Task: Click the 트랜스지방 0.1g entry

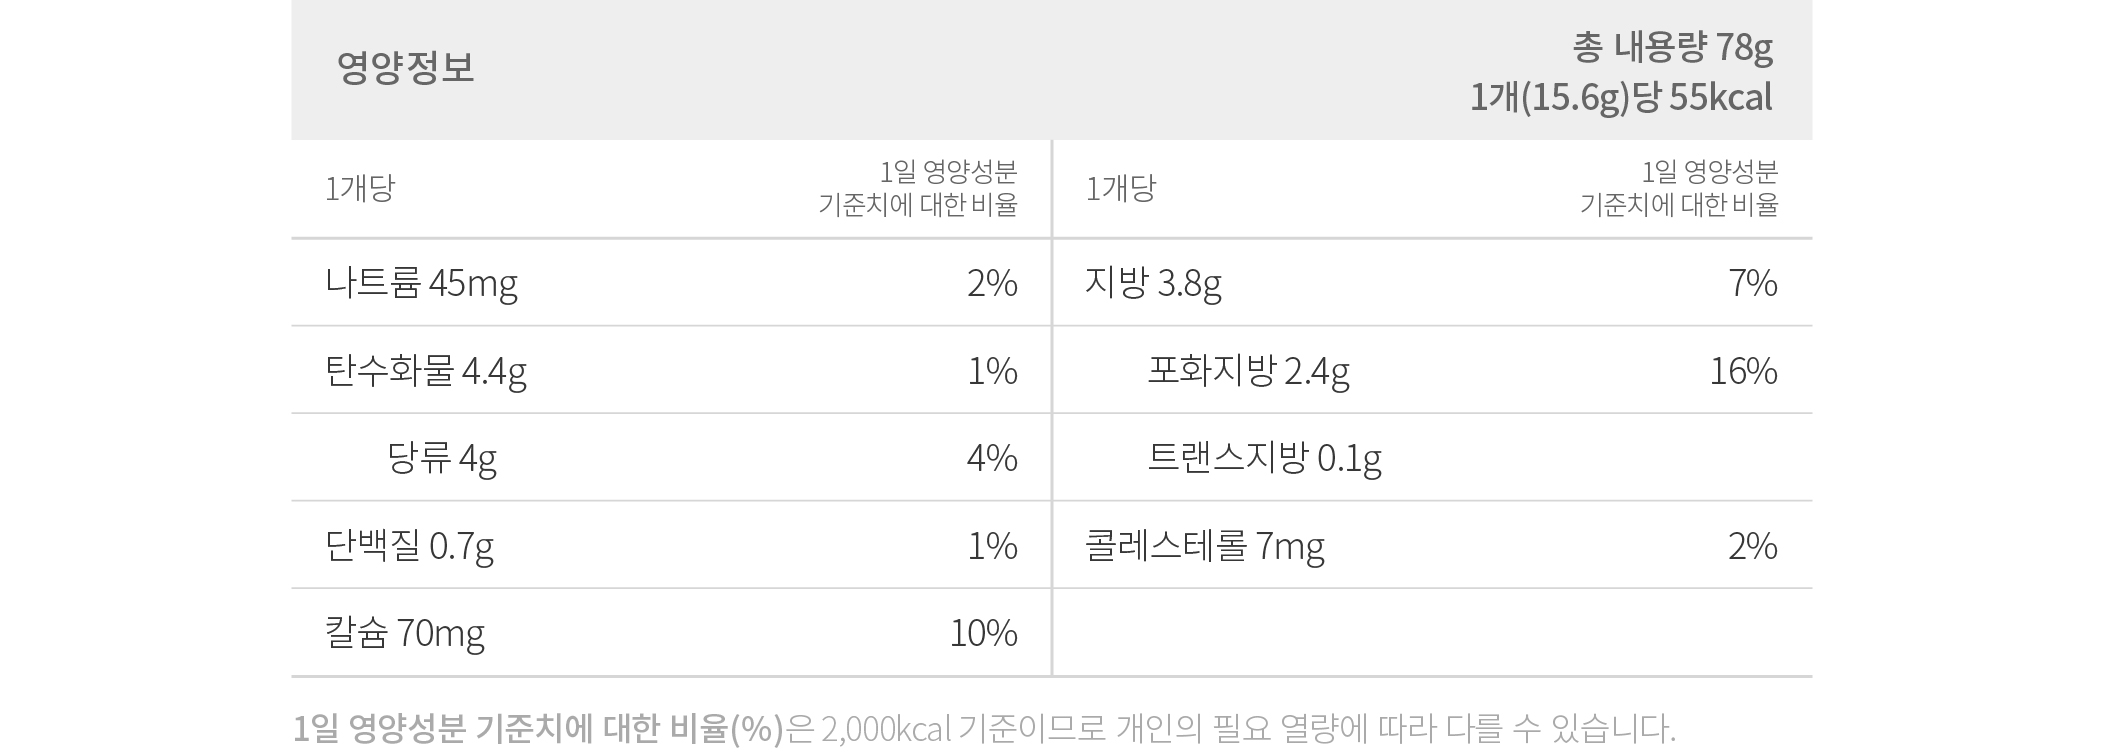Action: point(1264,458)
